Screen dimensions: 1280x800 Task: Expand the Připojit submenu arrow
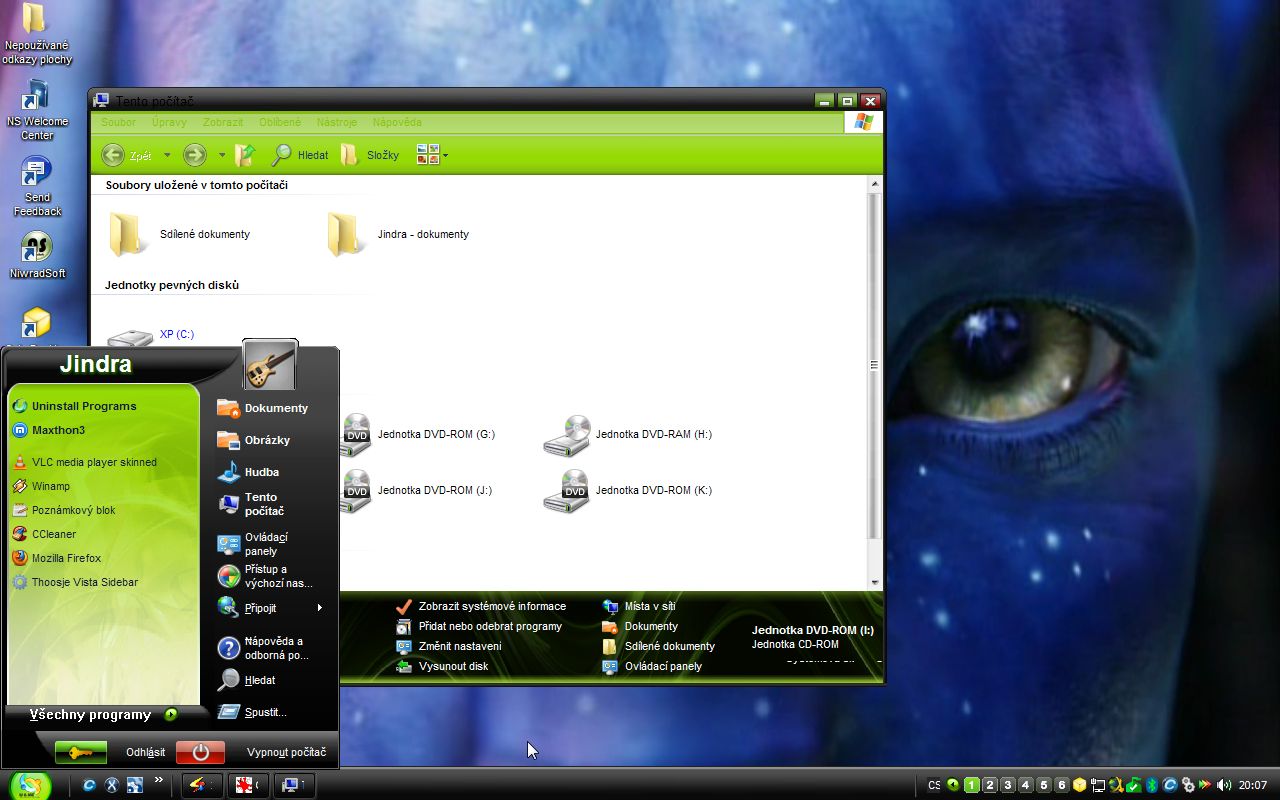320,608
